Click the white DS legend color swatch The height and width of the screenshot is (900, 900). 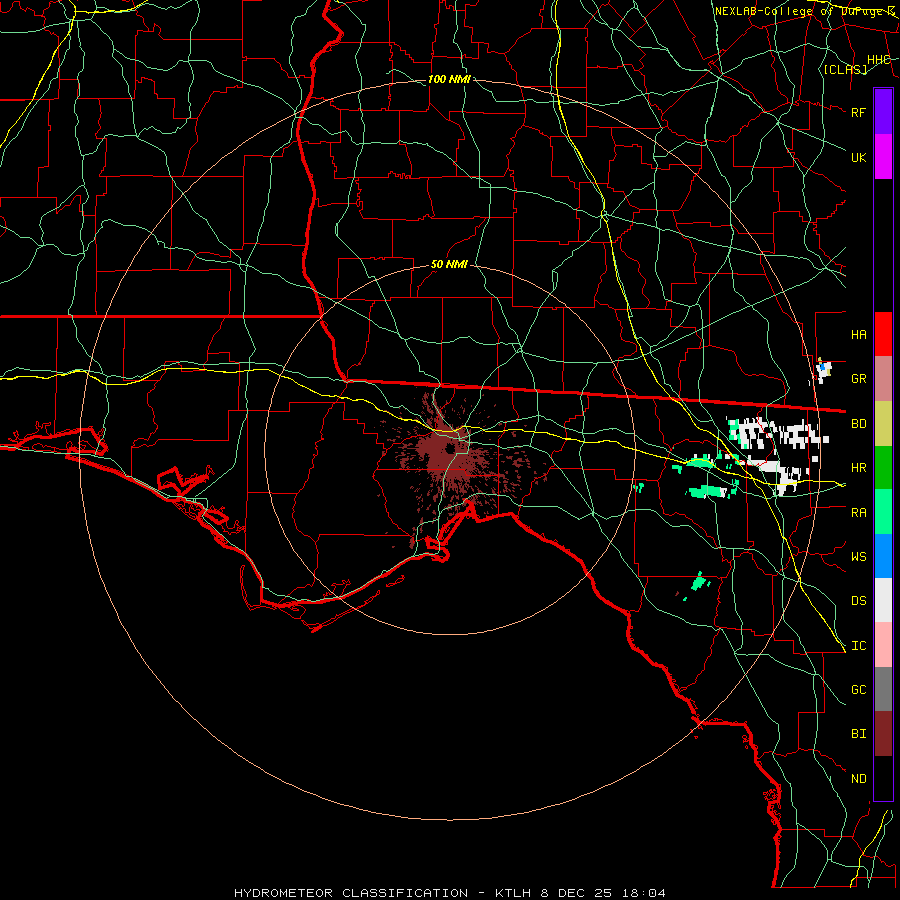coord(883,600)
